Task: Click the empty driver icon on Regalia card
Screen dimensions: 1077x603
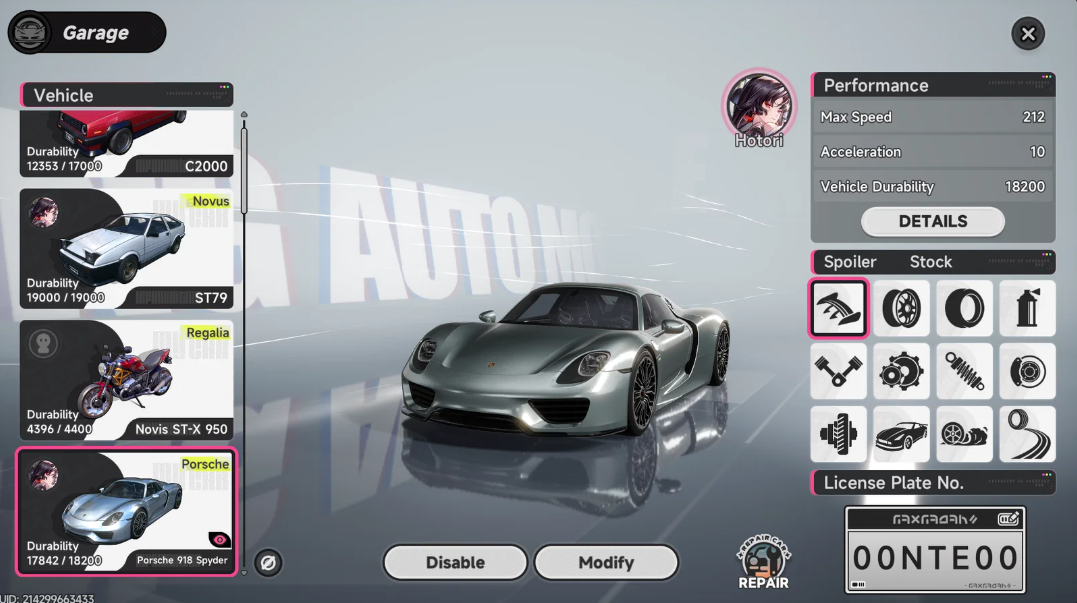Action: coord(43,343)
